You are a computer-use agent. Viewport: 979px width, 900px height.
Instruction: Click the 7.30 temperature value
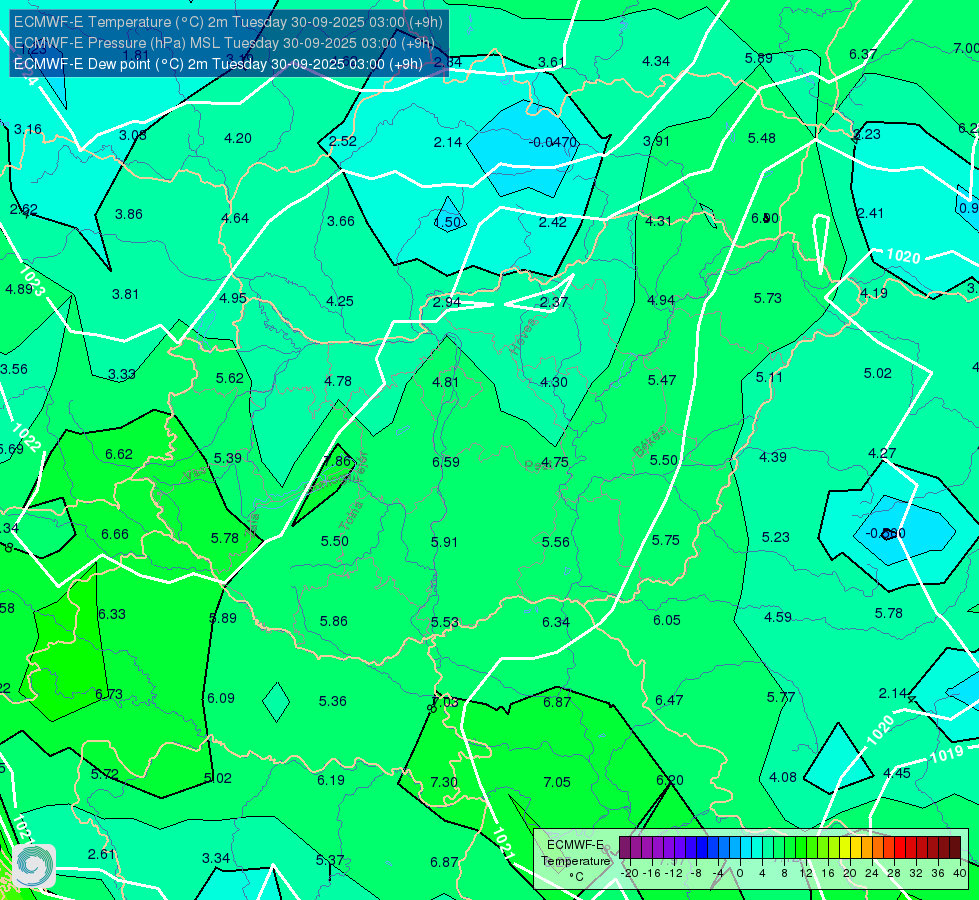444,782
